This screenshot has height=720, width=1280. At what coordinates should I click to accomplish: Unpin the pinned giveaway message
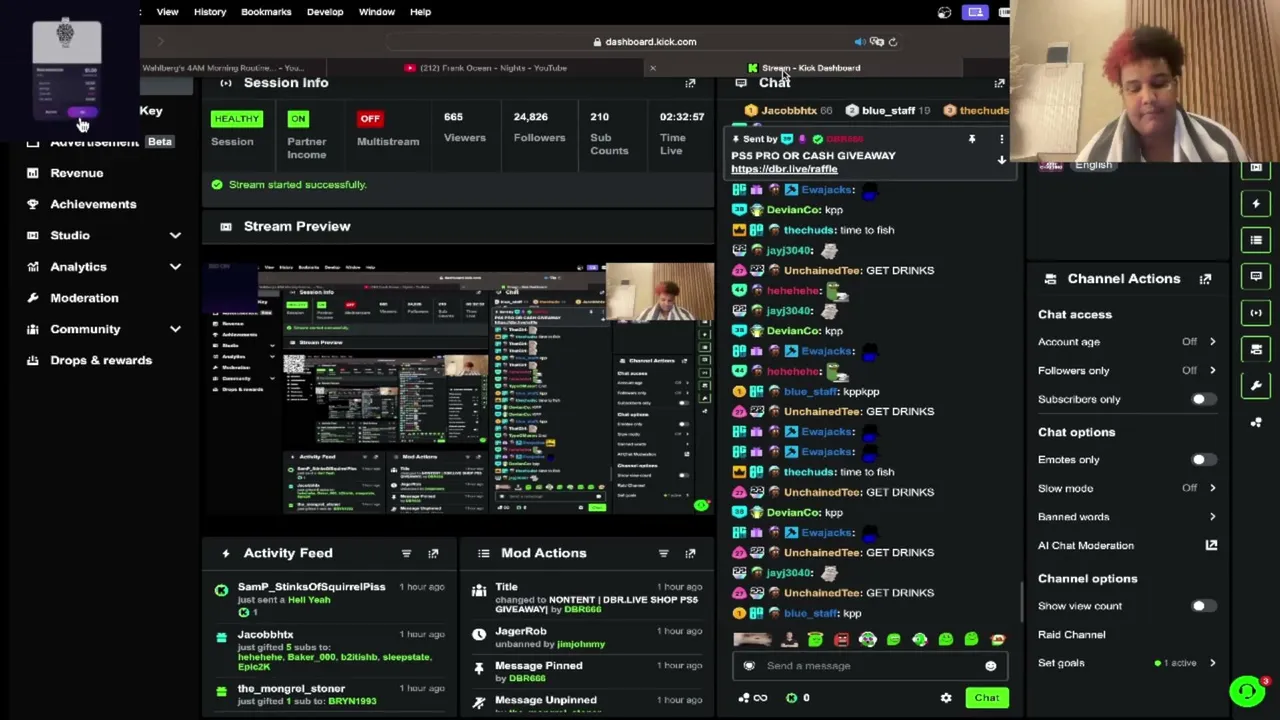pyautogui.click(x=972, y=140)
